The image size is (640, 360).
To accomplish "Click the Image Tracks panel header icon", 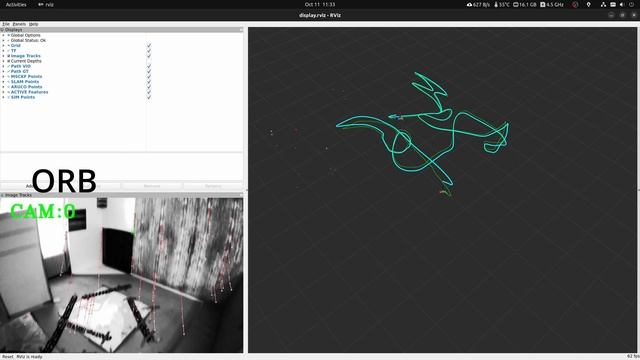I will coord(2,195).
